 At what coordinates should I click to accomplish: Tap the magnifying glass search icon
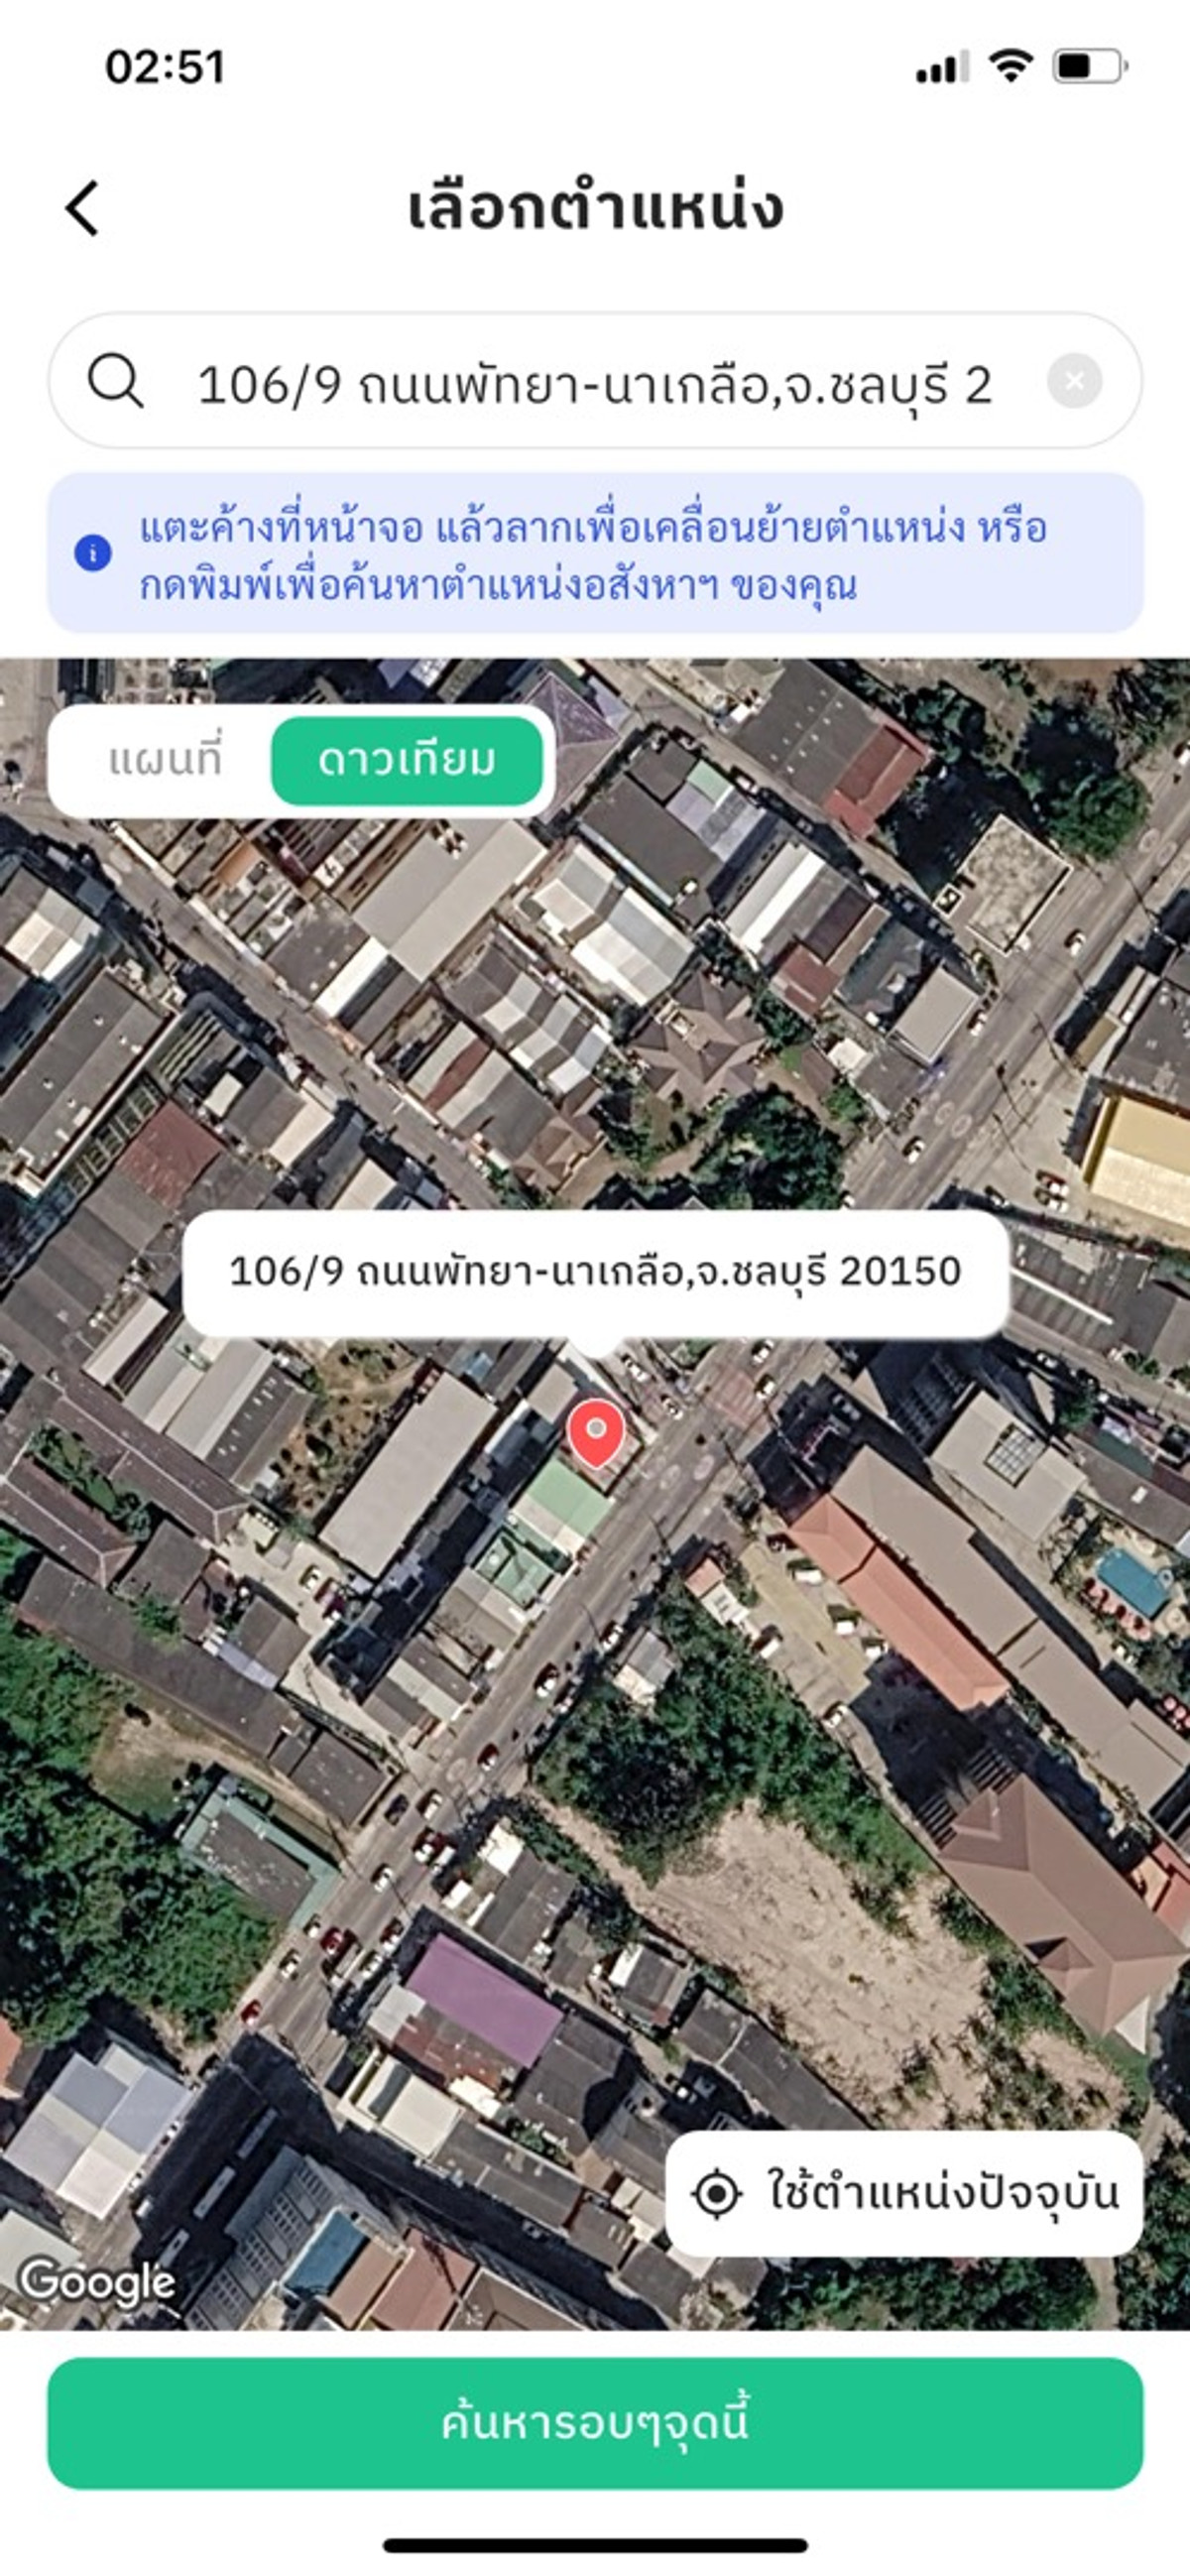tap(115, 382)
